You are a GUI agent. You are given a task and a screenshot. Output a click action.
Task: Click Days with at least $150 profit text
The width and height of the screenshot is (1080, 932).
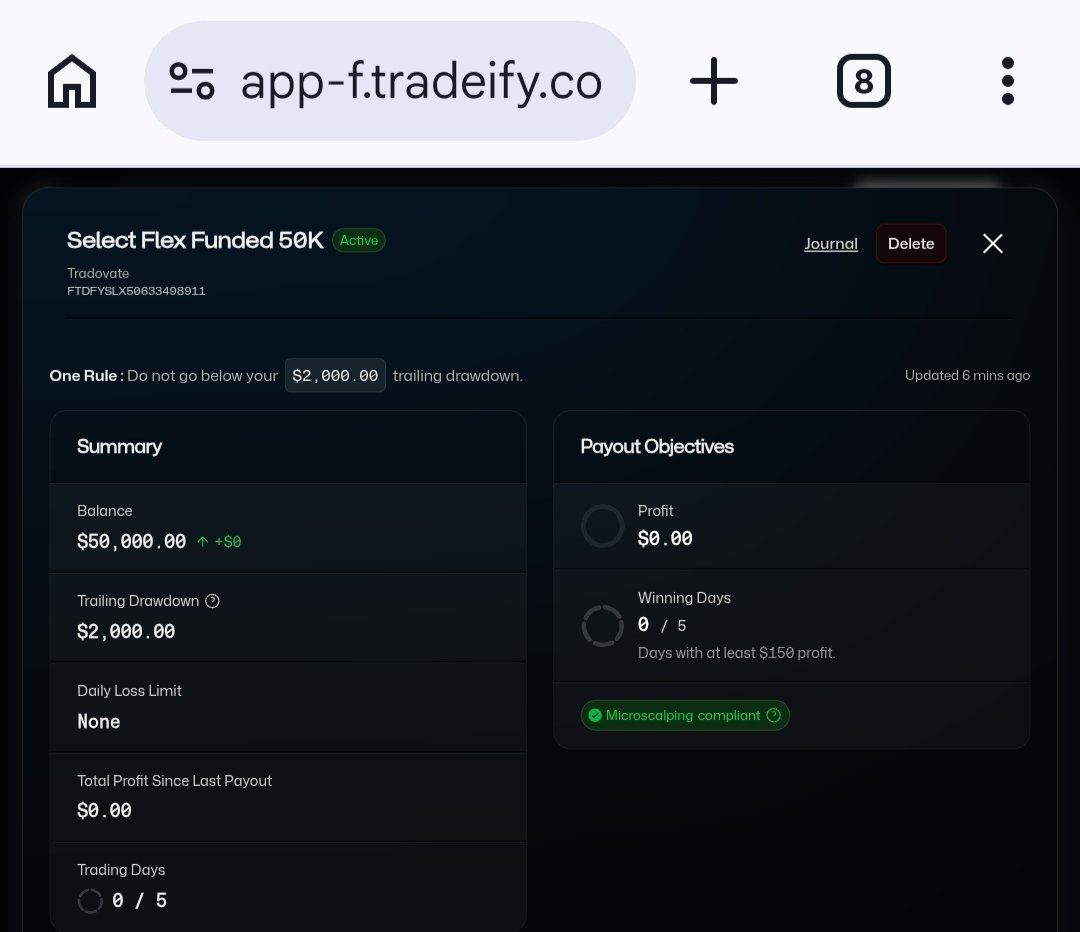click(x=736, y=653)
